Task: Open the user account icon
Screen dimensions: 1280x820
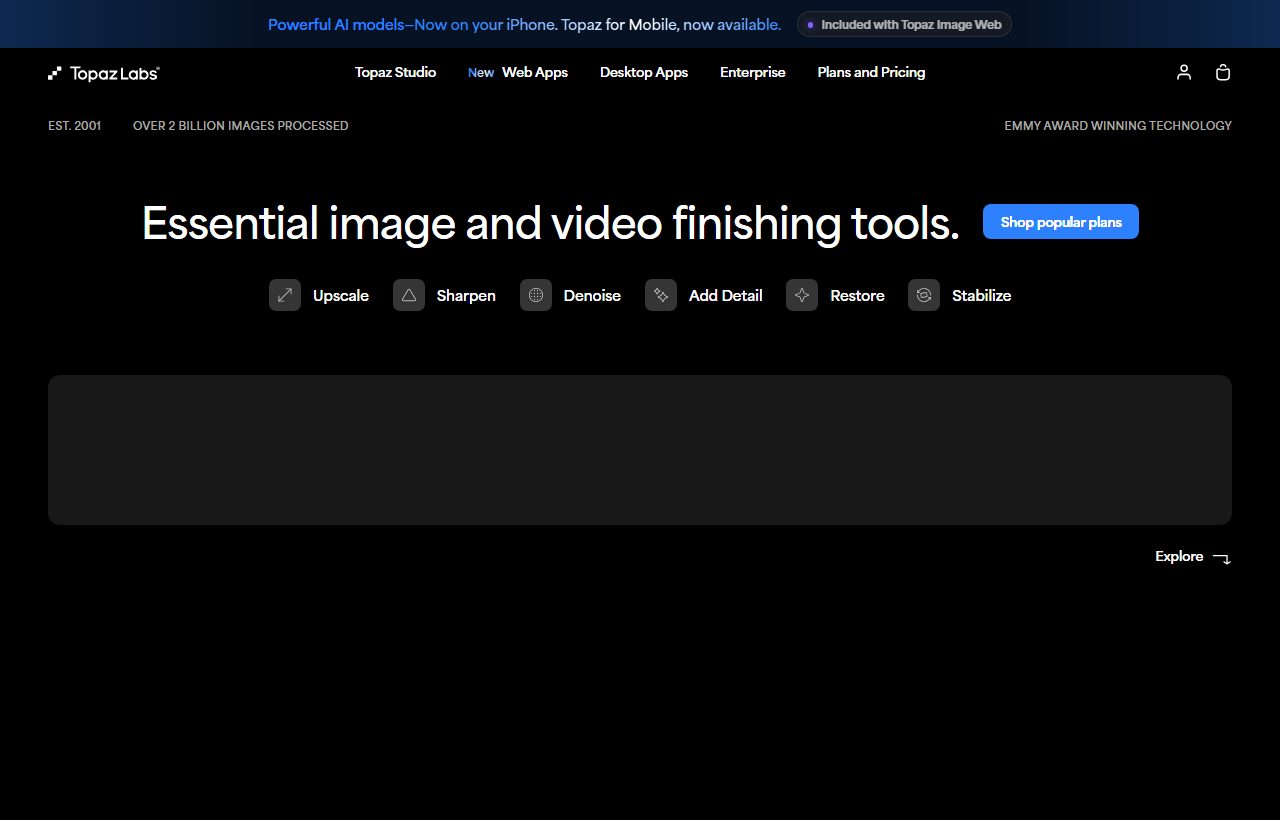Action: click(1184, 72)
